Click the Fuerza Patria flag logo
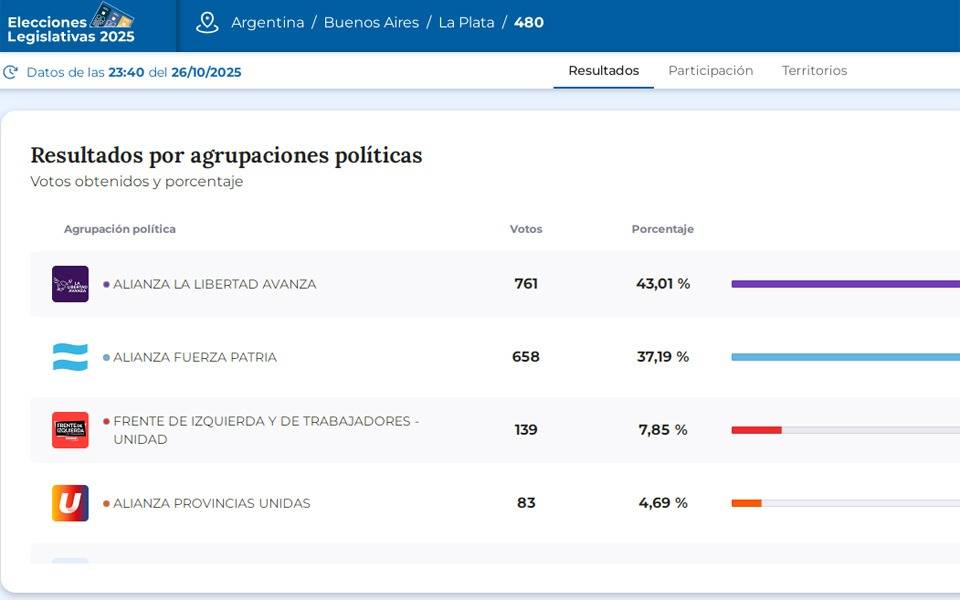The height and width of the screenshot is (600, 960). pos(70,357)
